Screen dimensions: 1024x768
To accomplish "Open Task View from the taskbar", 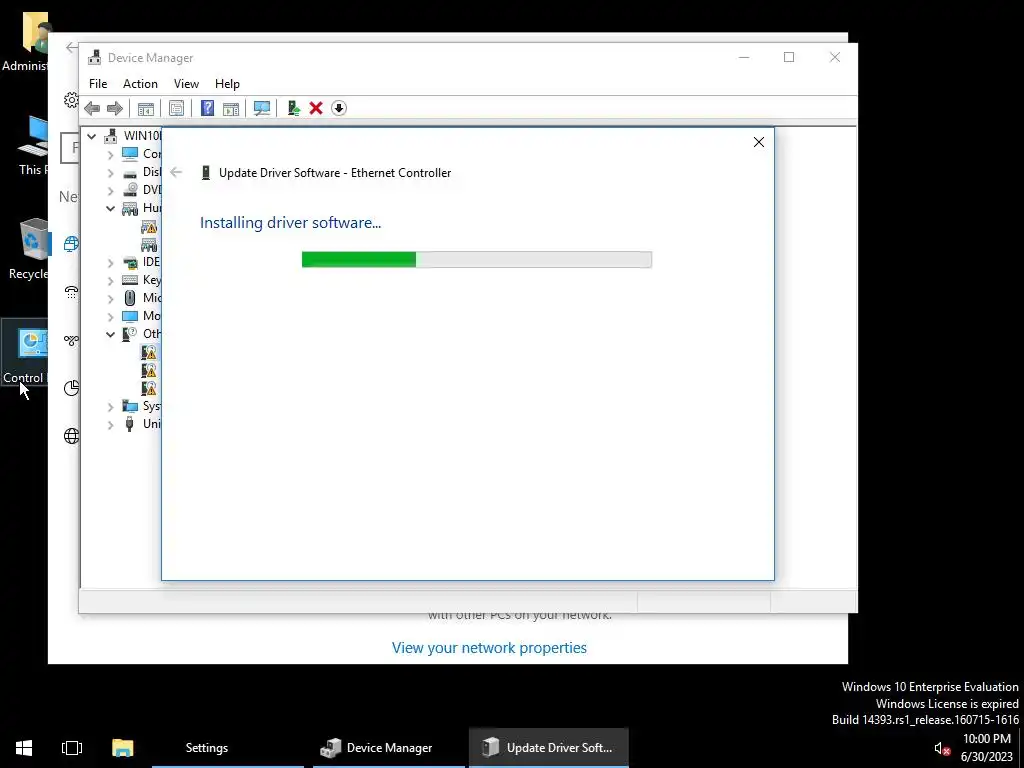I will (72, 748).
